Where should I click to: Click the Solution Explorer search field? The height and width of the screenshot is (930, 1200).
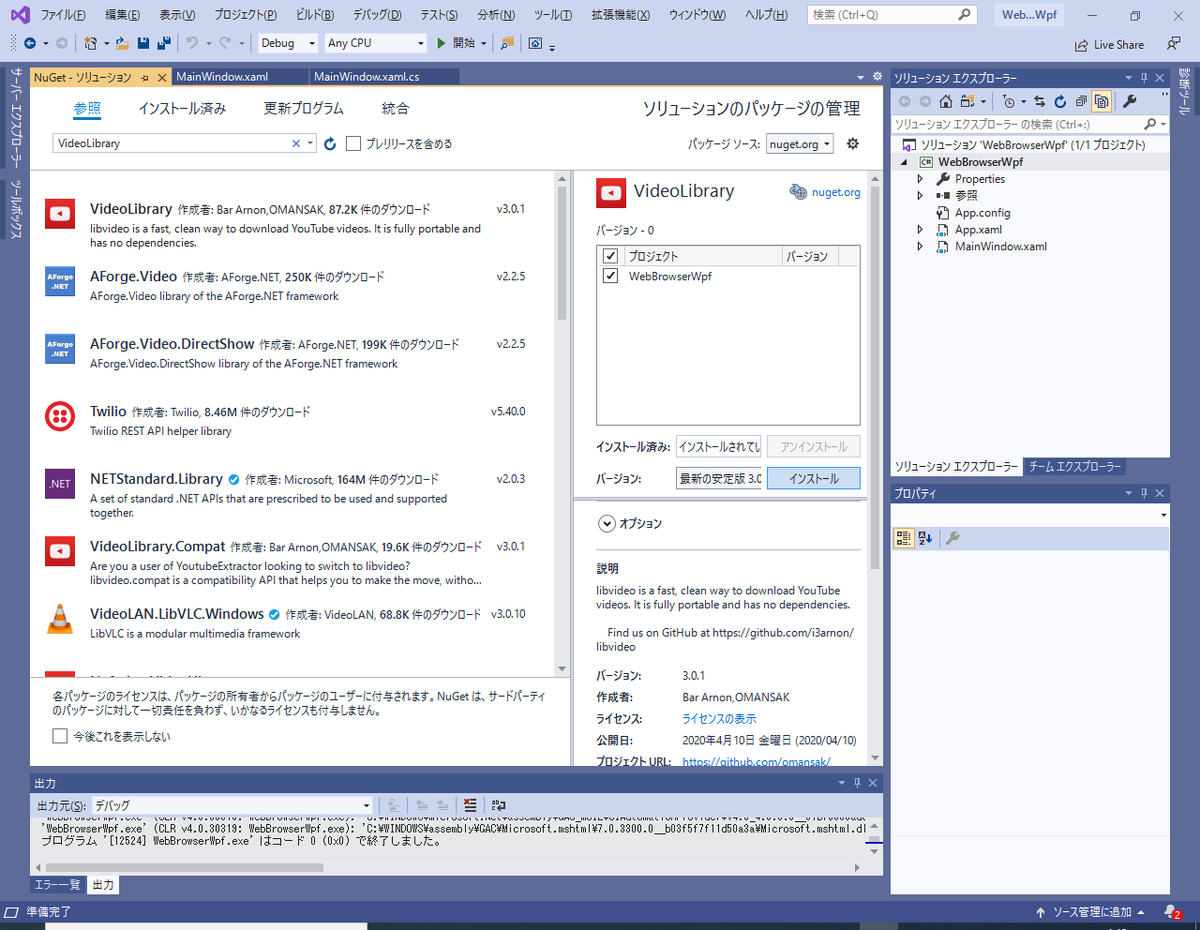(1030, 124)
